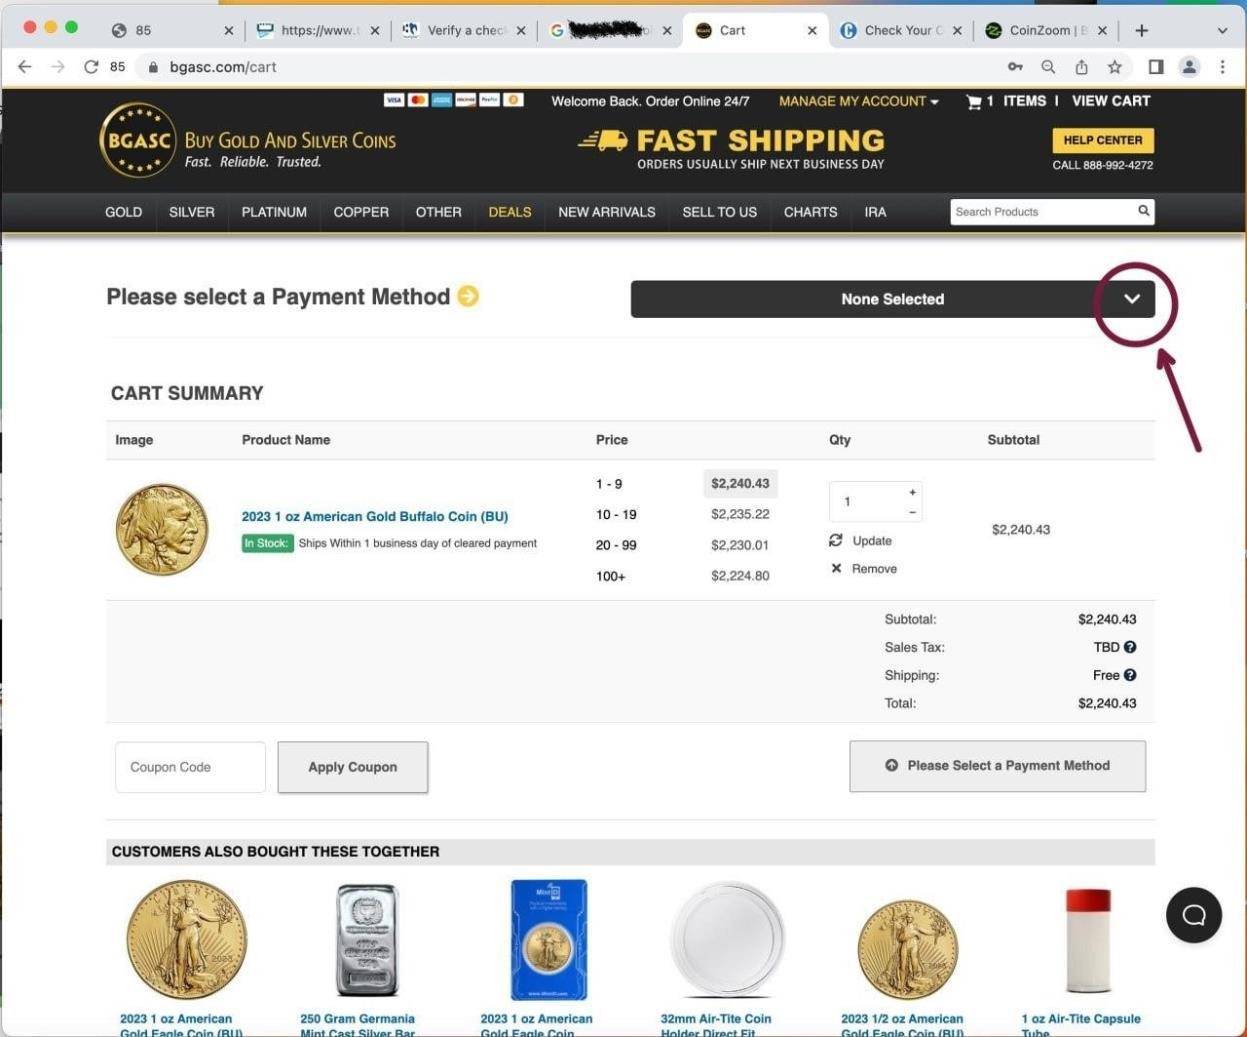
Task: Click the quantity input field
Action: pos(866,501)
